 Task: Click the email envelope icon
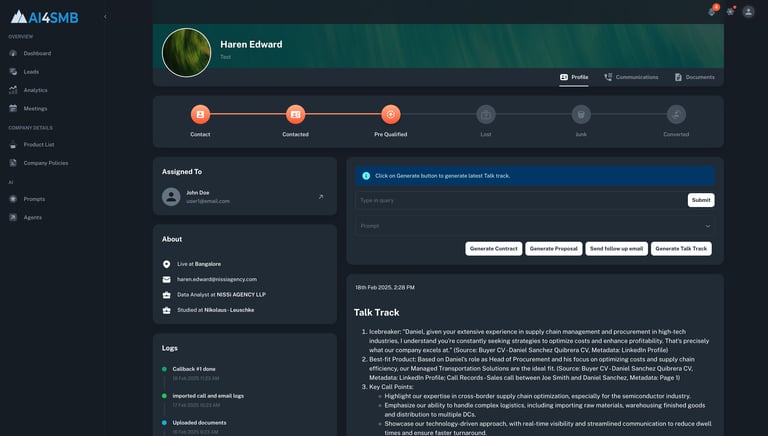tap(167, 279)
